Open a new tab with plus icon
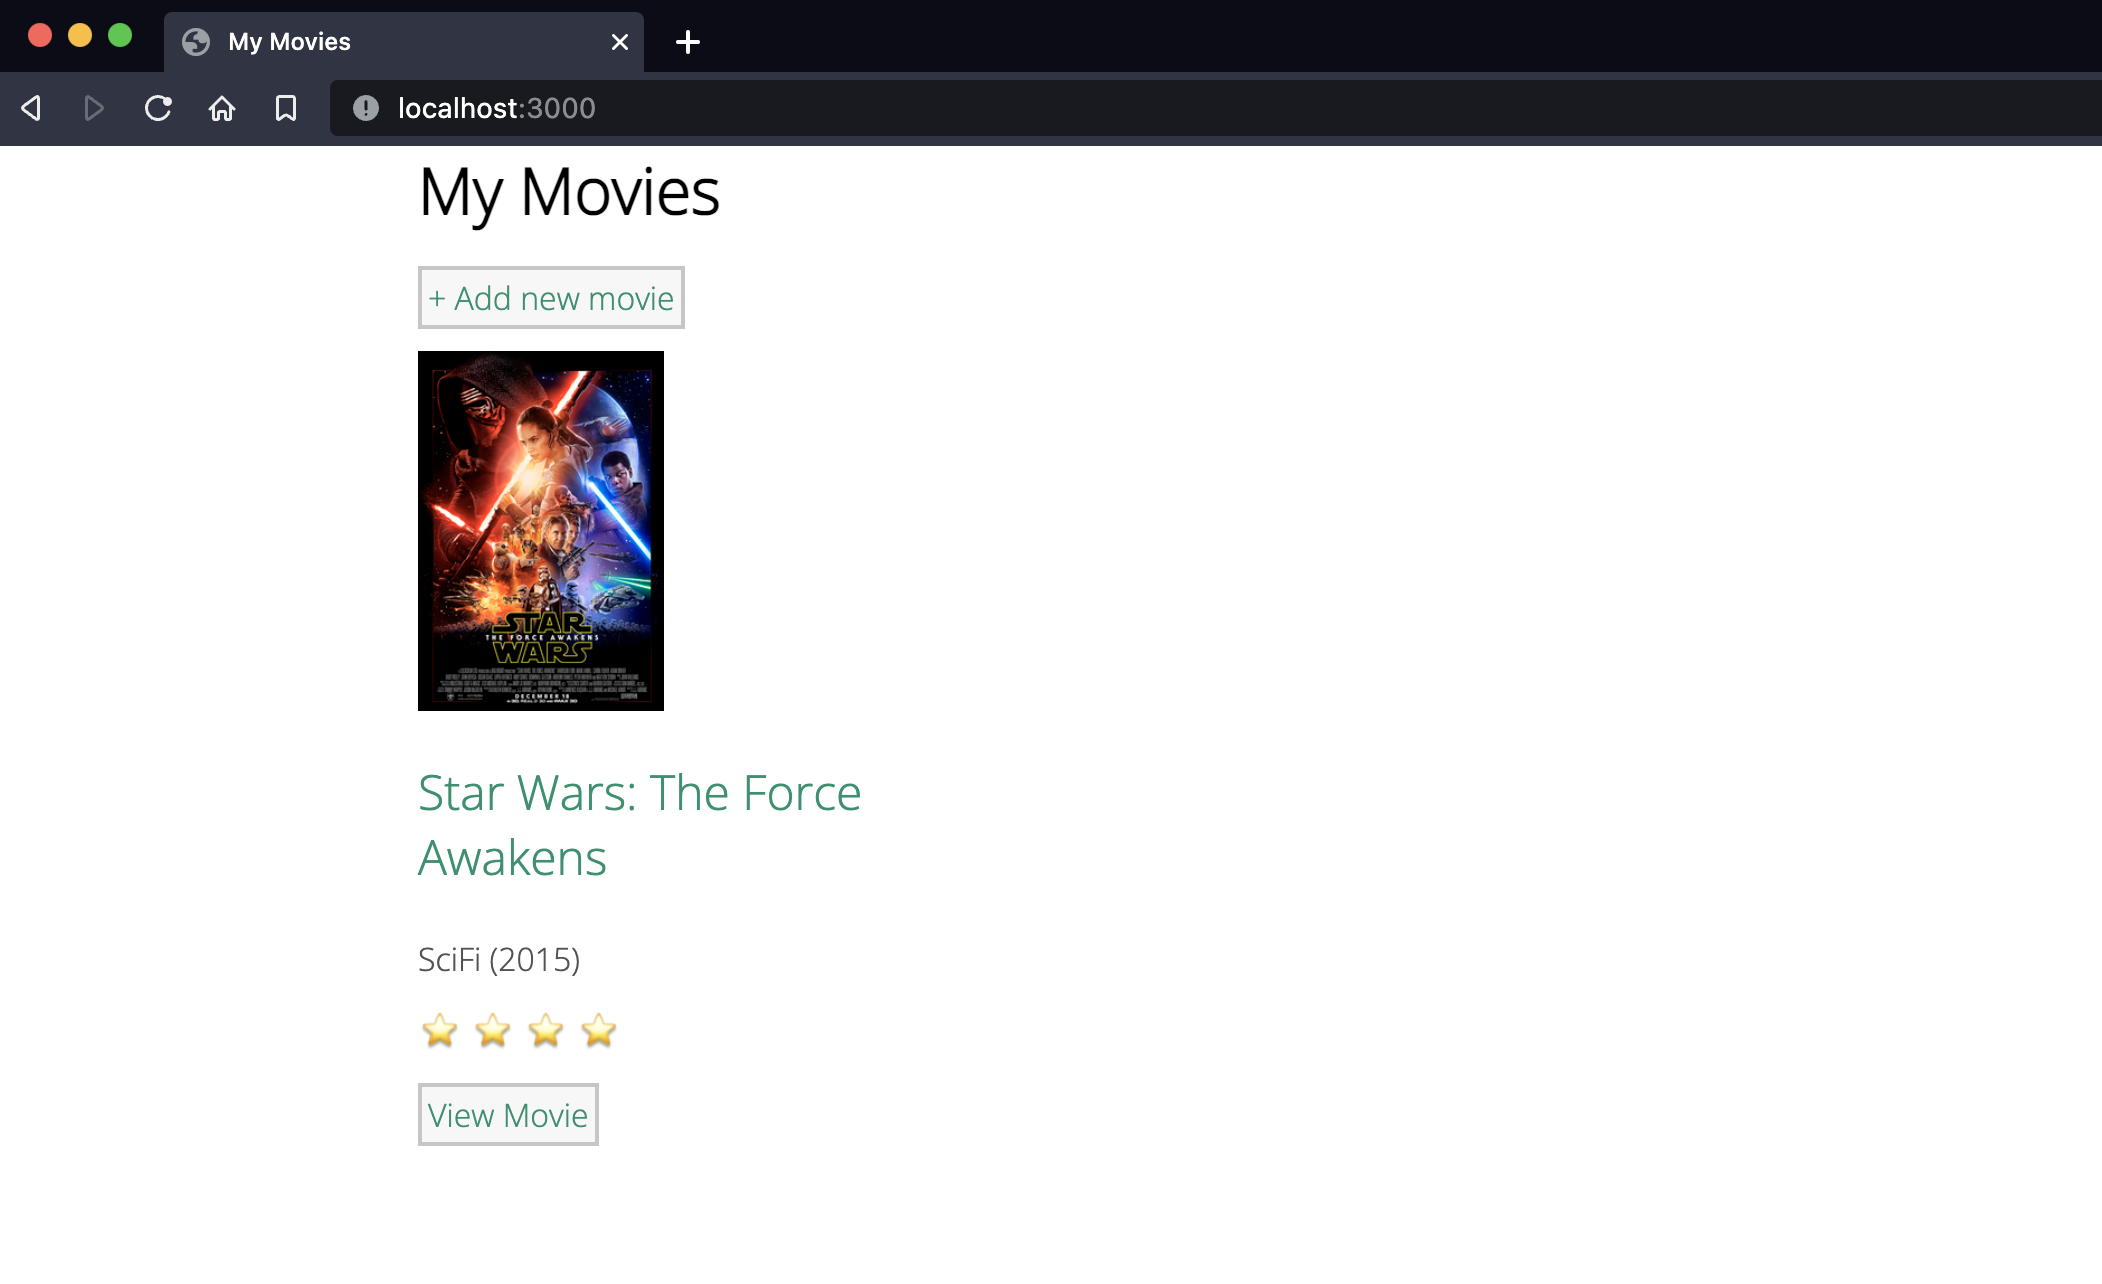This screenshot has height=1284, width=2102. coord(688,42)
